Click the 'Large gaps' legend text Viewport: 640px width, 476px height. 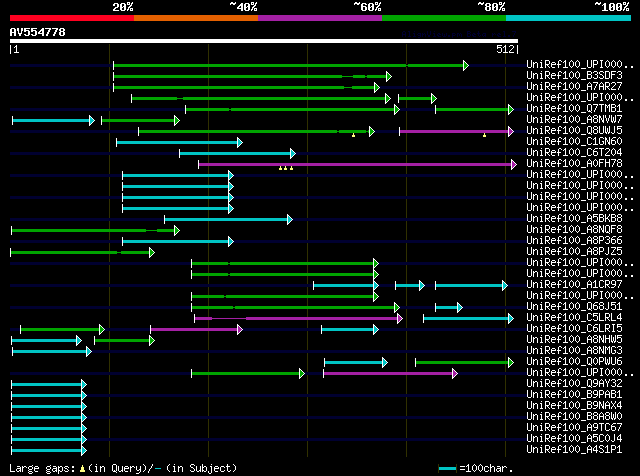(42, 468)
